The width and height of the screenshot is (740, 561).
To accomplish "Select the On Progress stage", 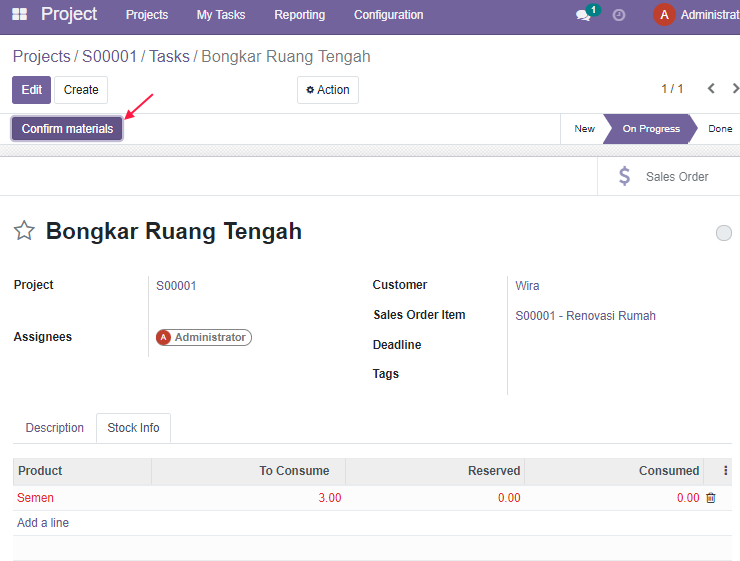I will (x=651, y=129).
